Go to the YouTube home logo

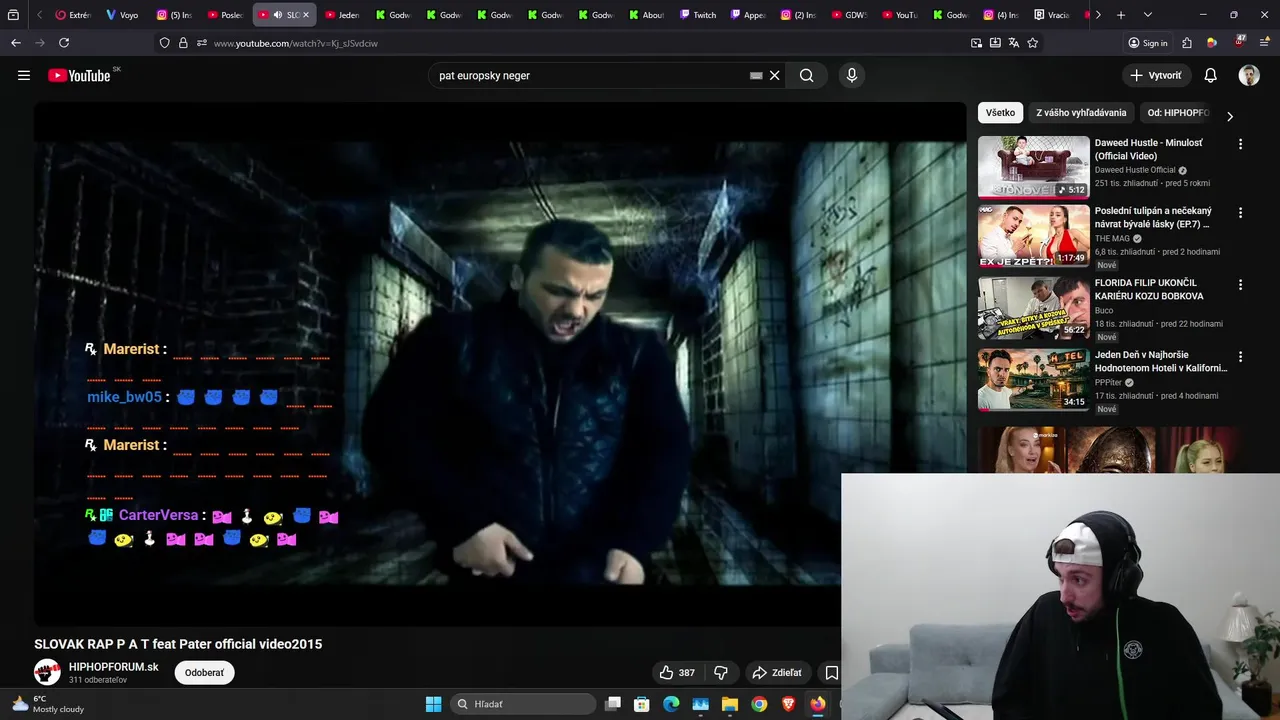click(79, 75)
